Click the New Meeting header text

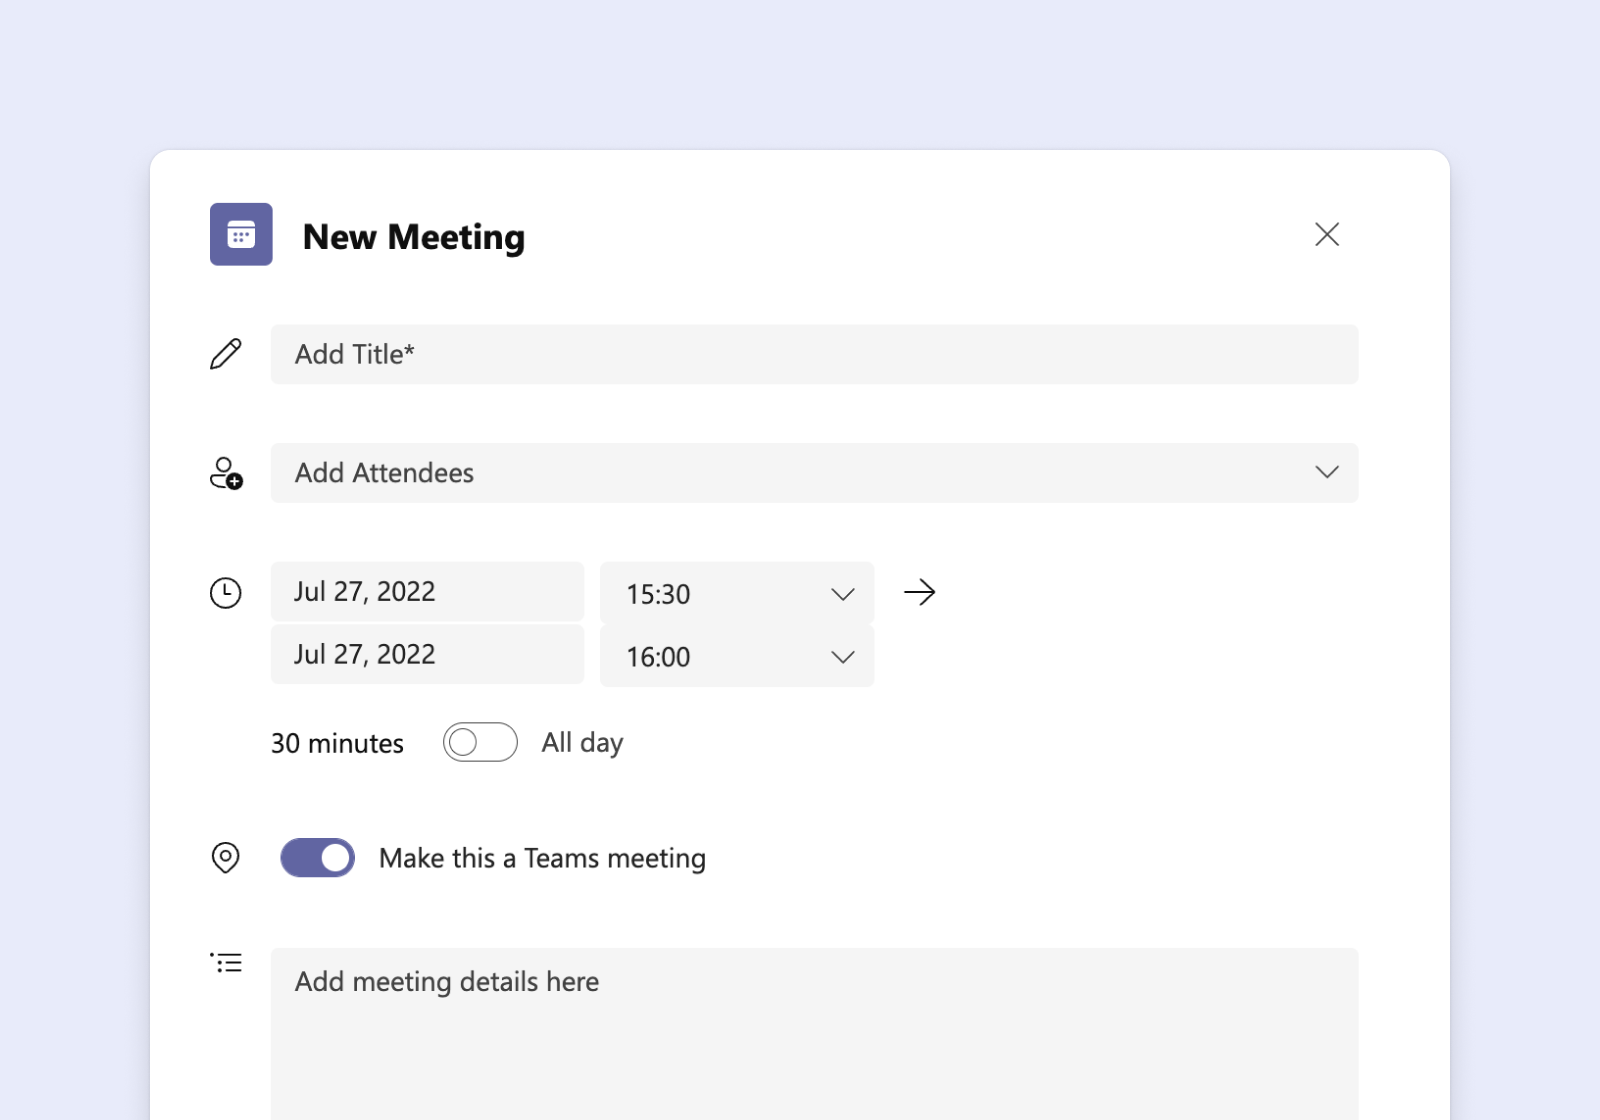coord(413,237)
